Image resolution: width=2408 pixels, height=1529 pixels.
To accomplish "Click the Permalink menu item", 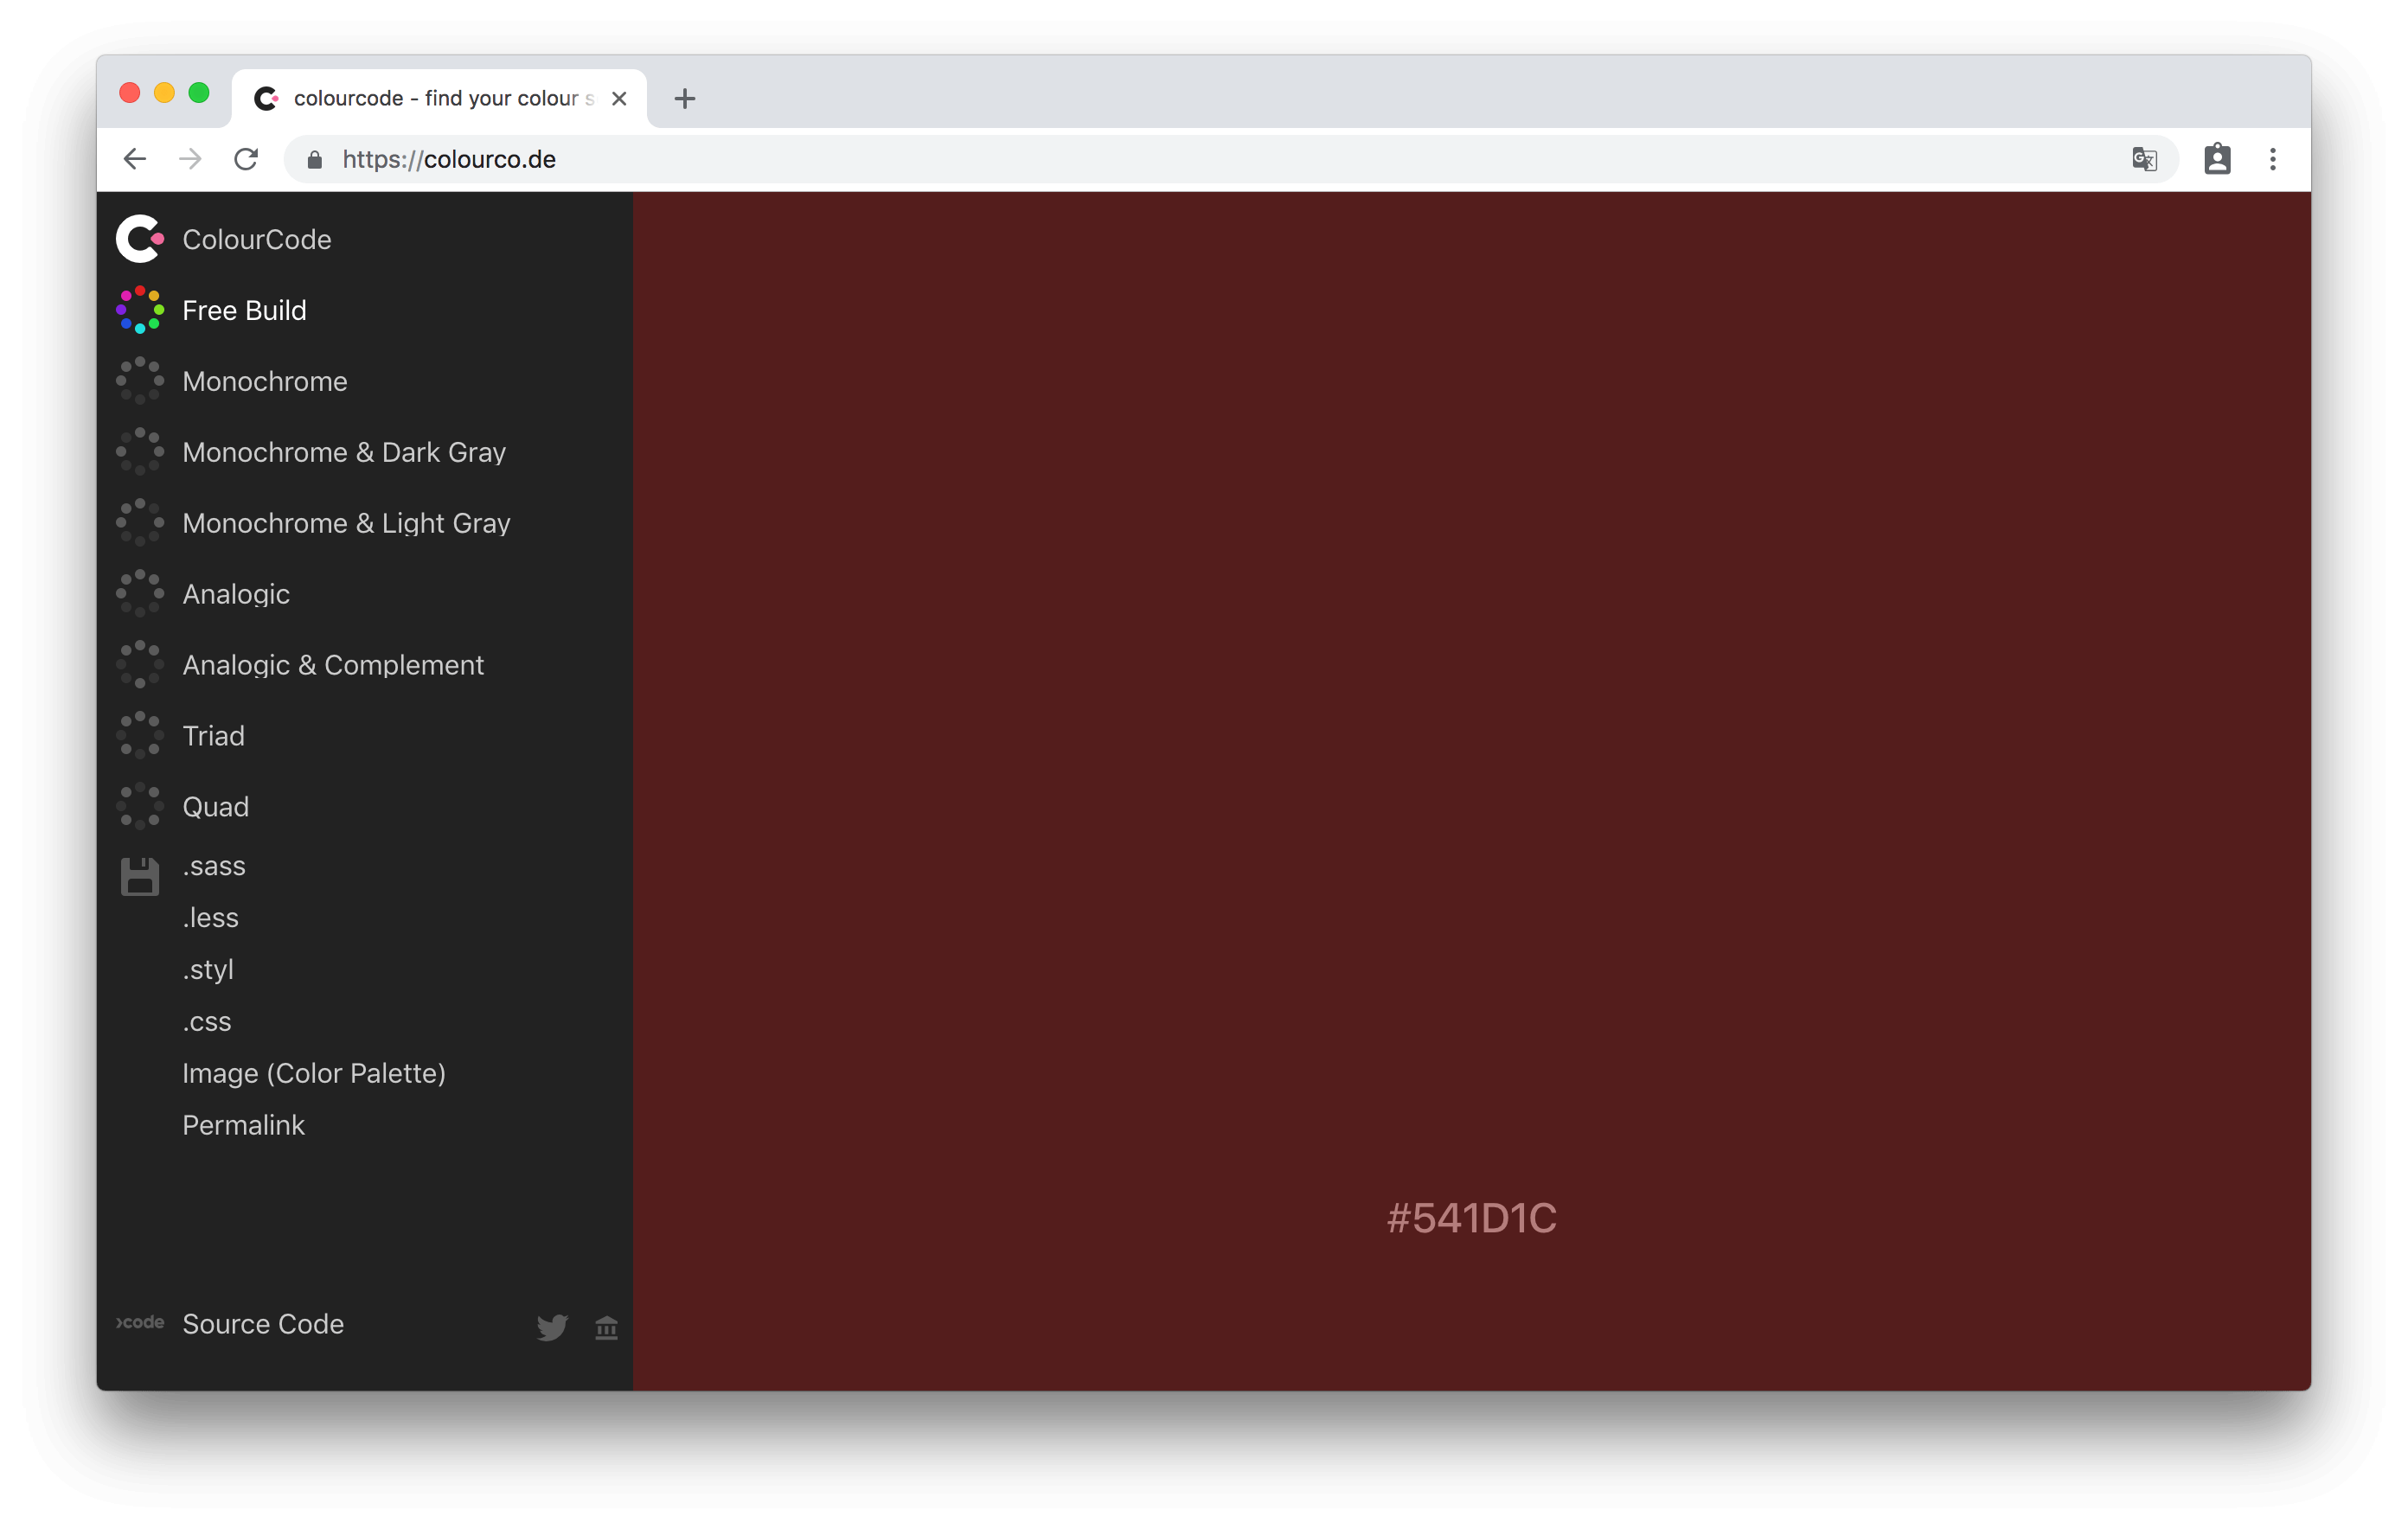I will [242, 1123].
